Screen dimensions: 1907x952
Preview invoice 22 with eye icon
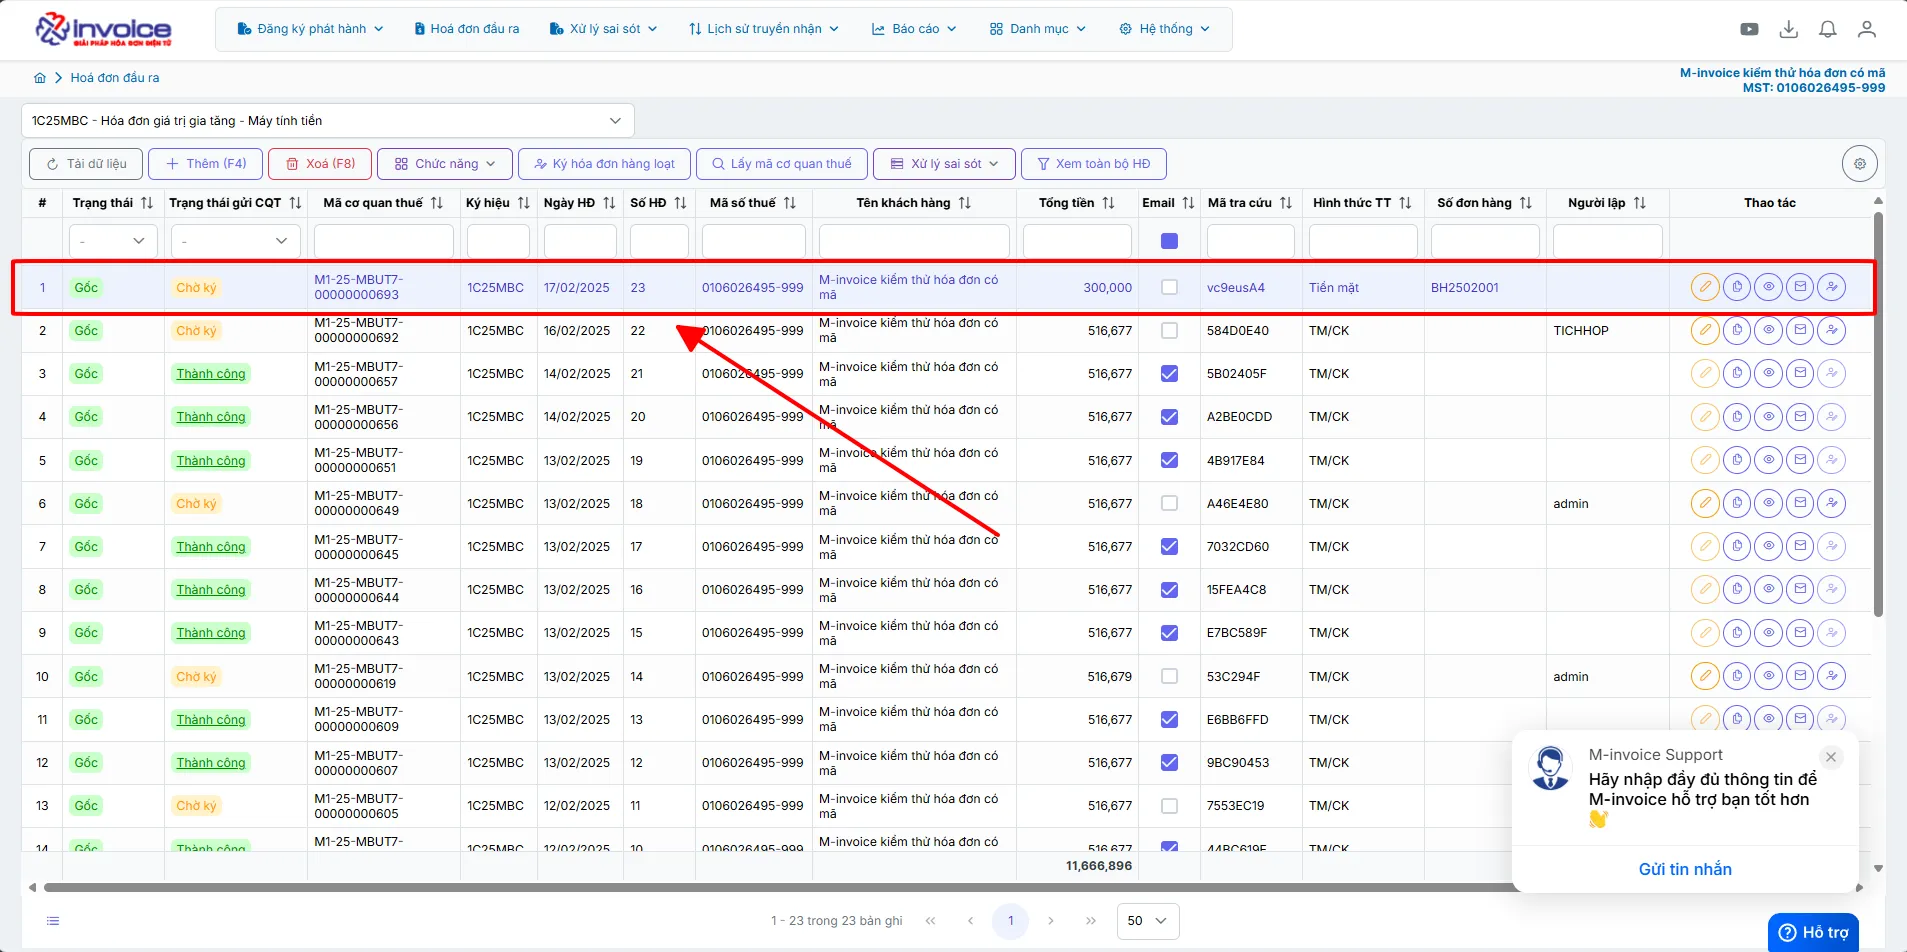point(1769,330)
